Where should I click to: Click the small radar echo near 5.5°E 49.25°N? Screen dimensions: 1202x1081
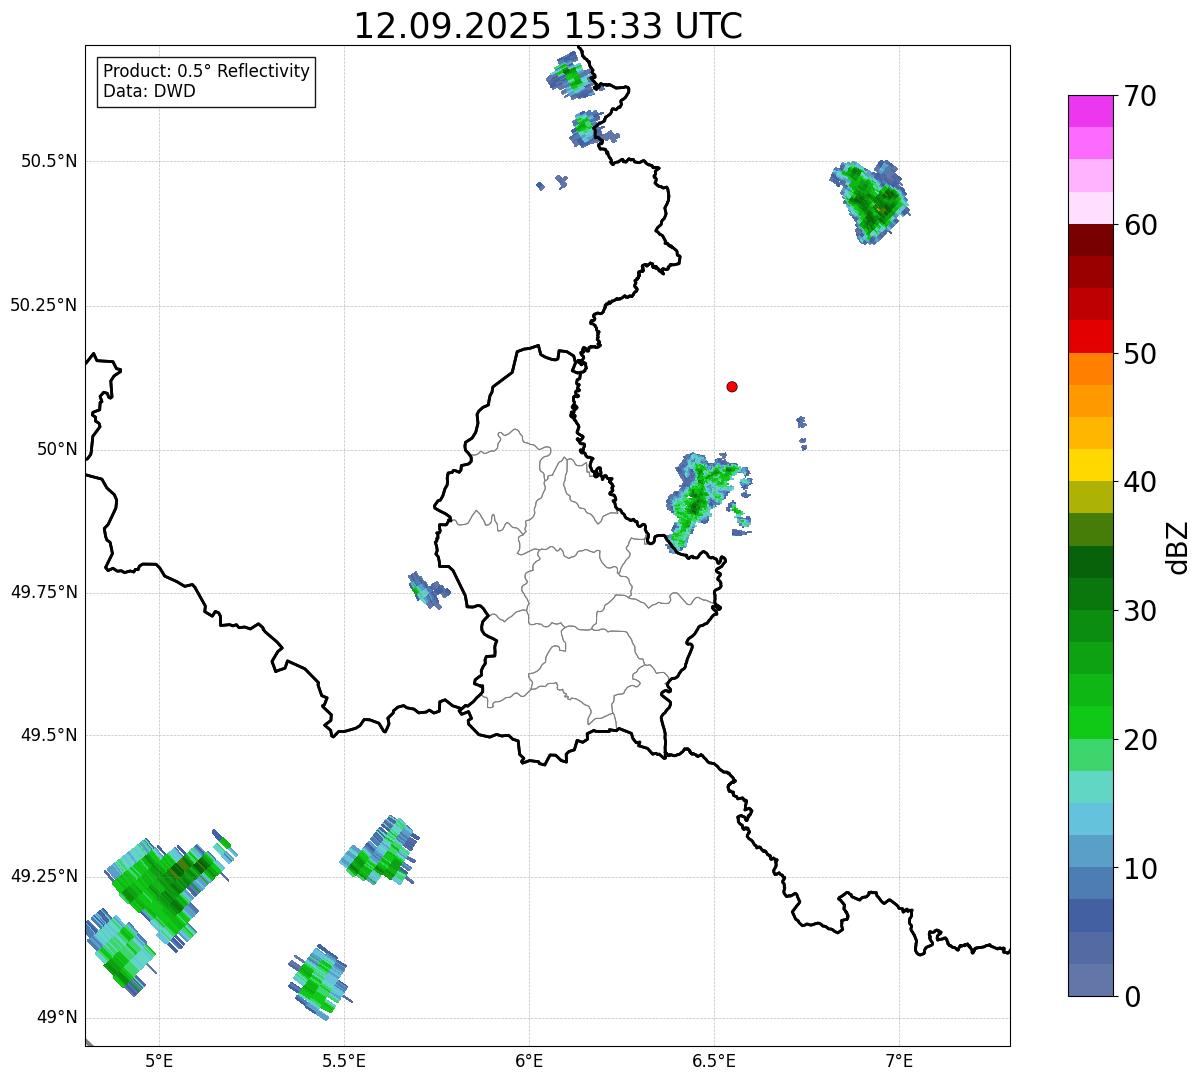(x=380, y=852)
